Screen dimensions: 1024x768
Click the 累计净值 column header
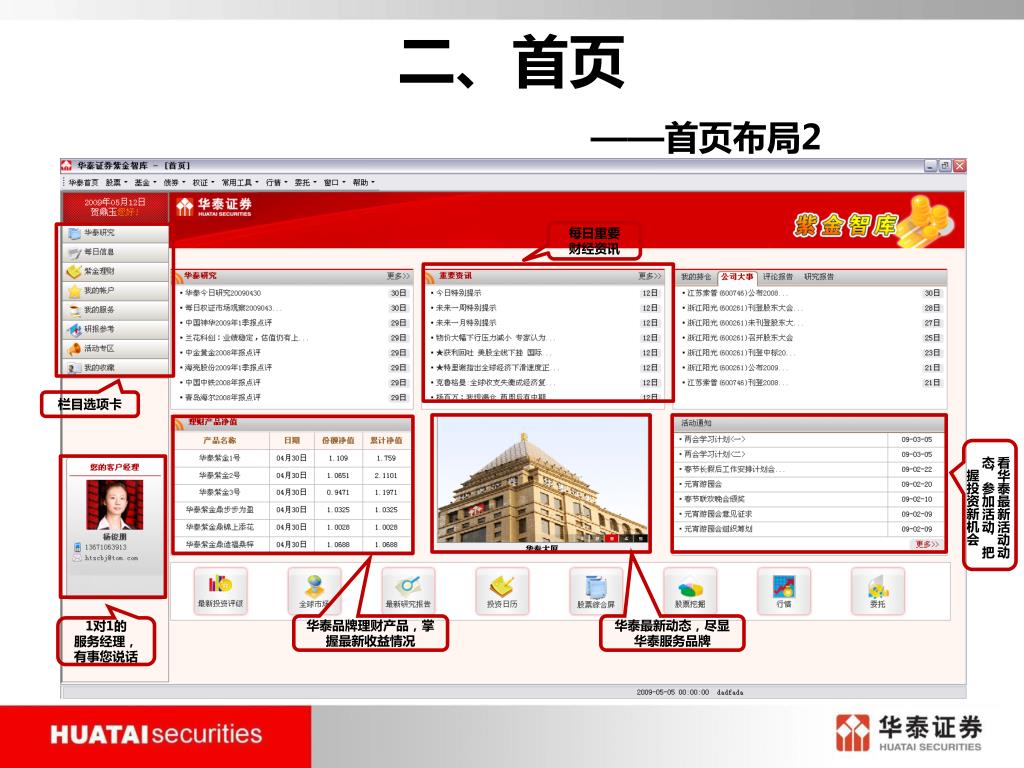coord(386,441)
